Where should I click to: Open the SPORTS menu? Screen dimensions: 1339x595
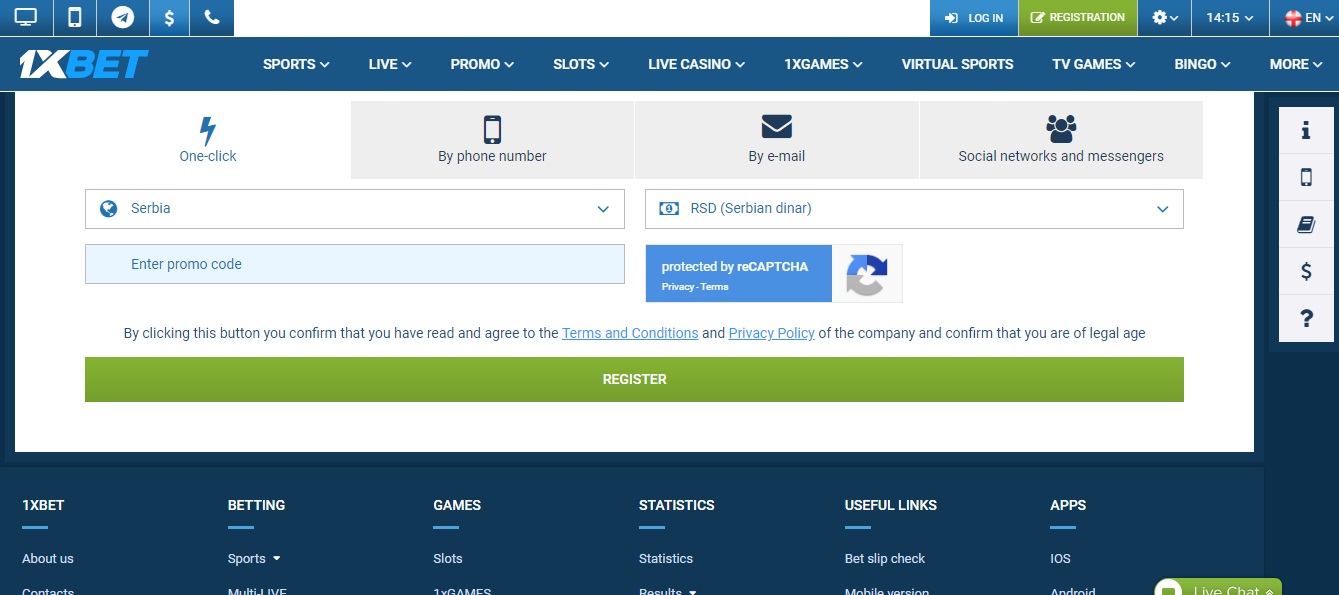[x=296, y=64]
